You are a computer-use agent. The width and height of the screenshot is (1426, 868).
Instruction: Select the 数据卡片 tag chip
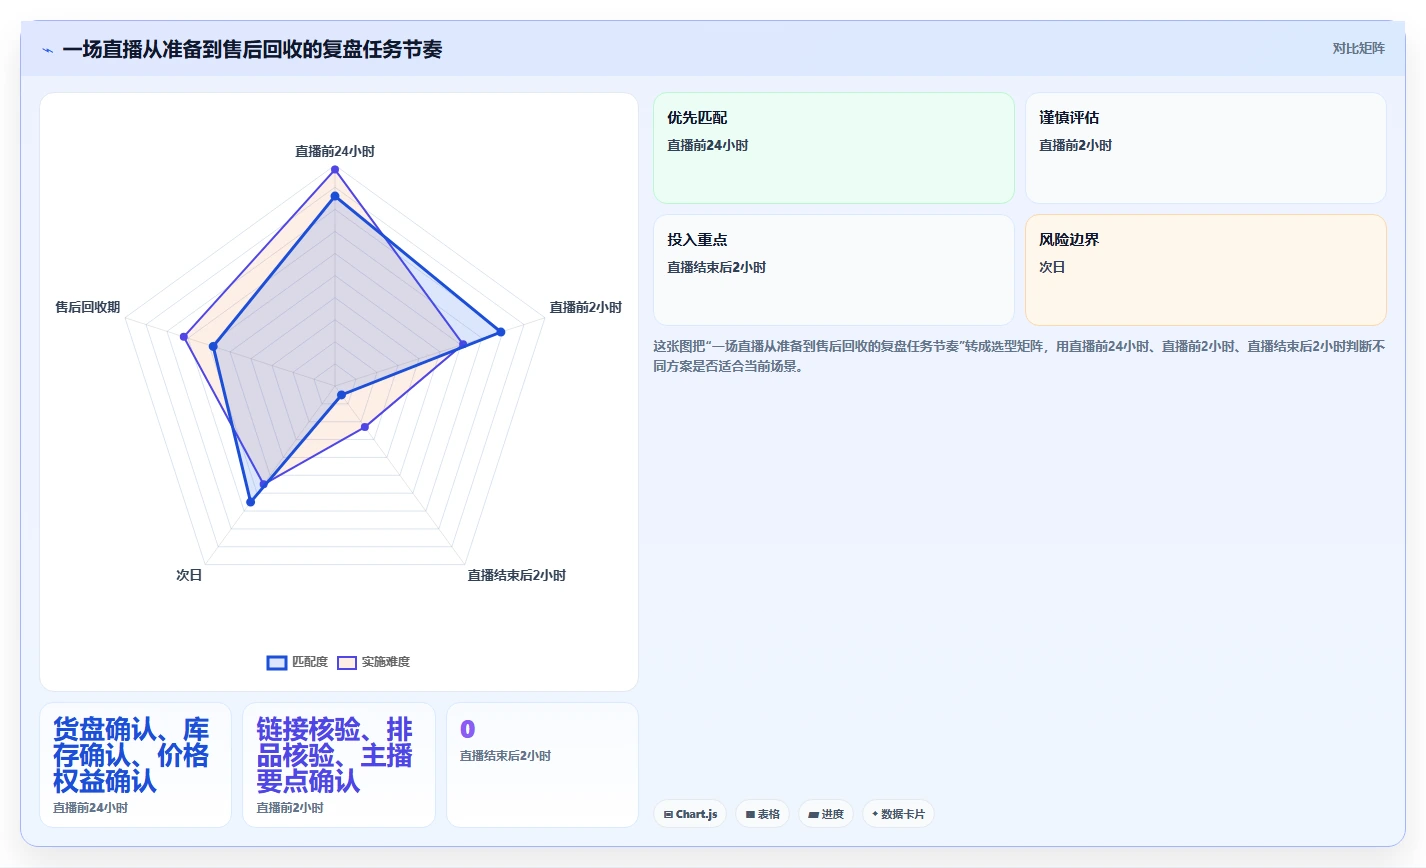pos(898,814)
